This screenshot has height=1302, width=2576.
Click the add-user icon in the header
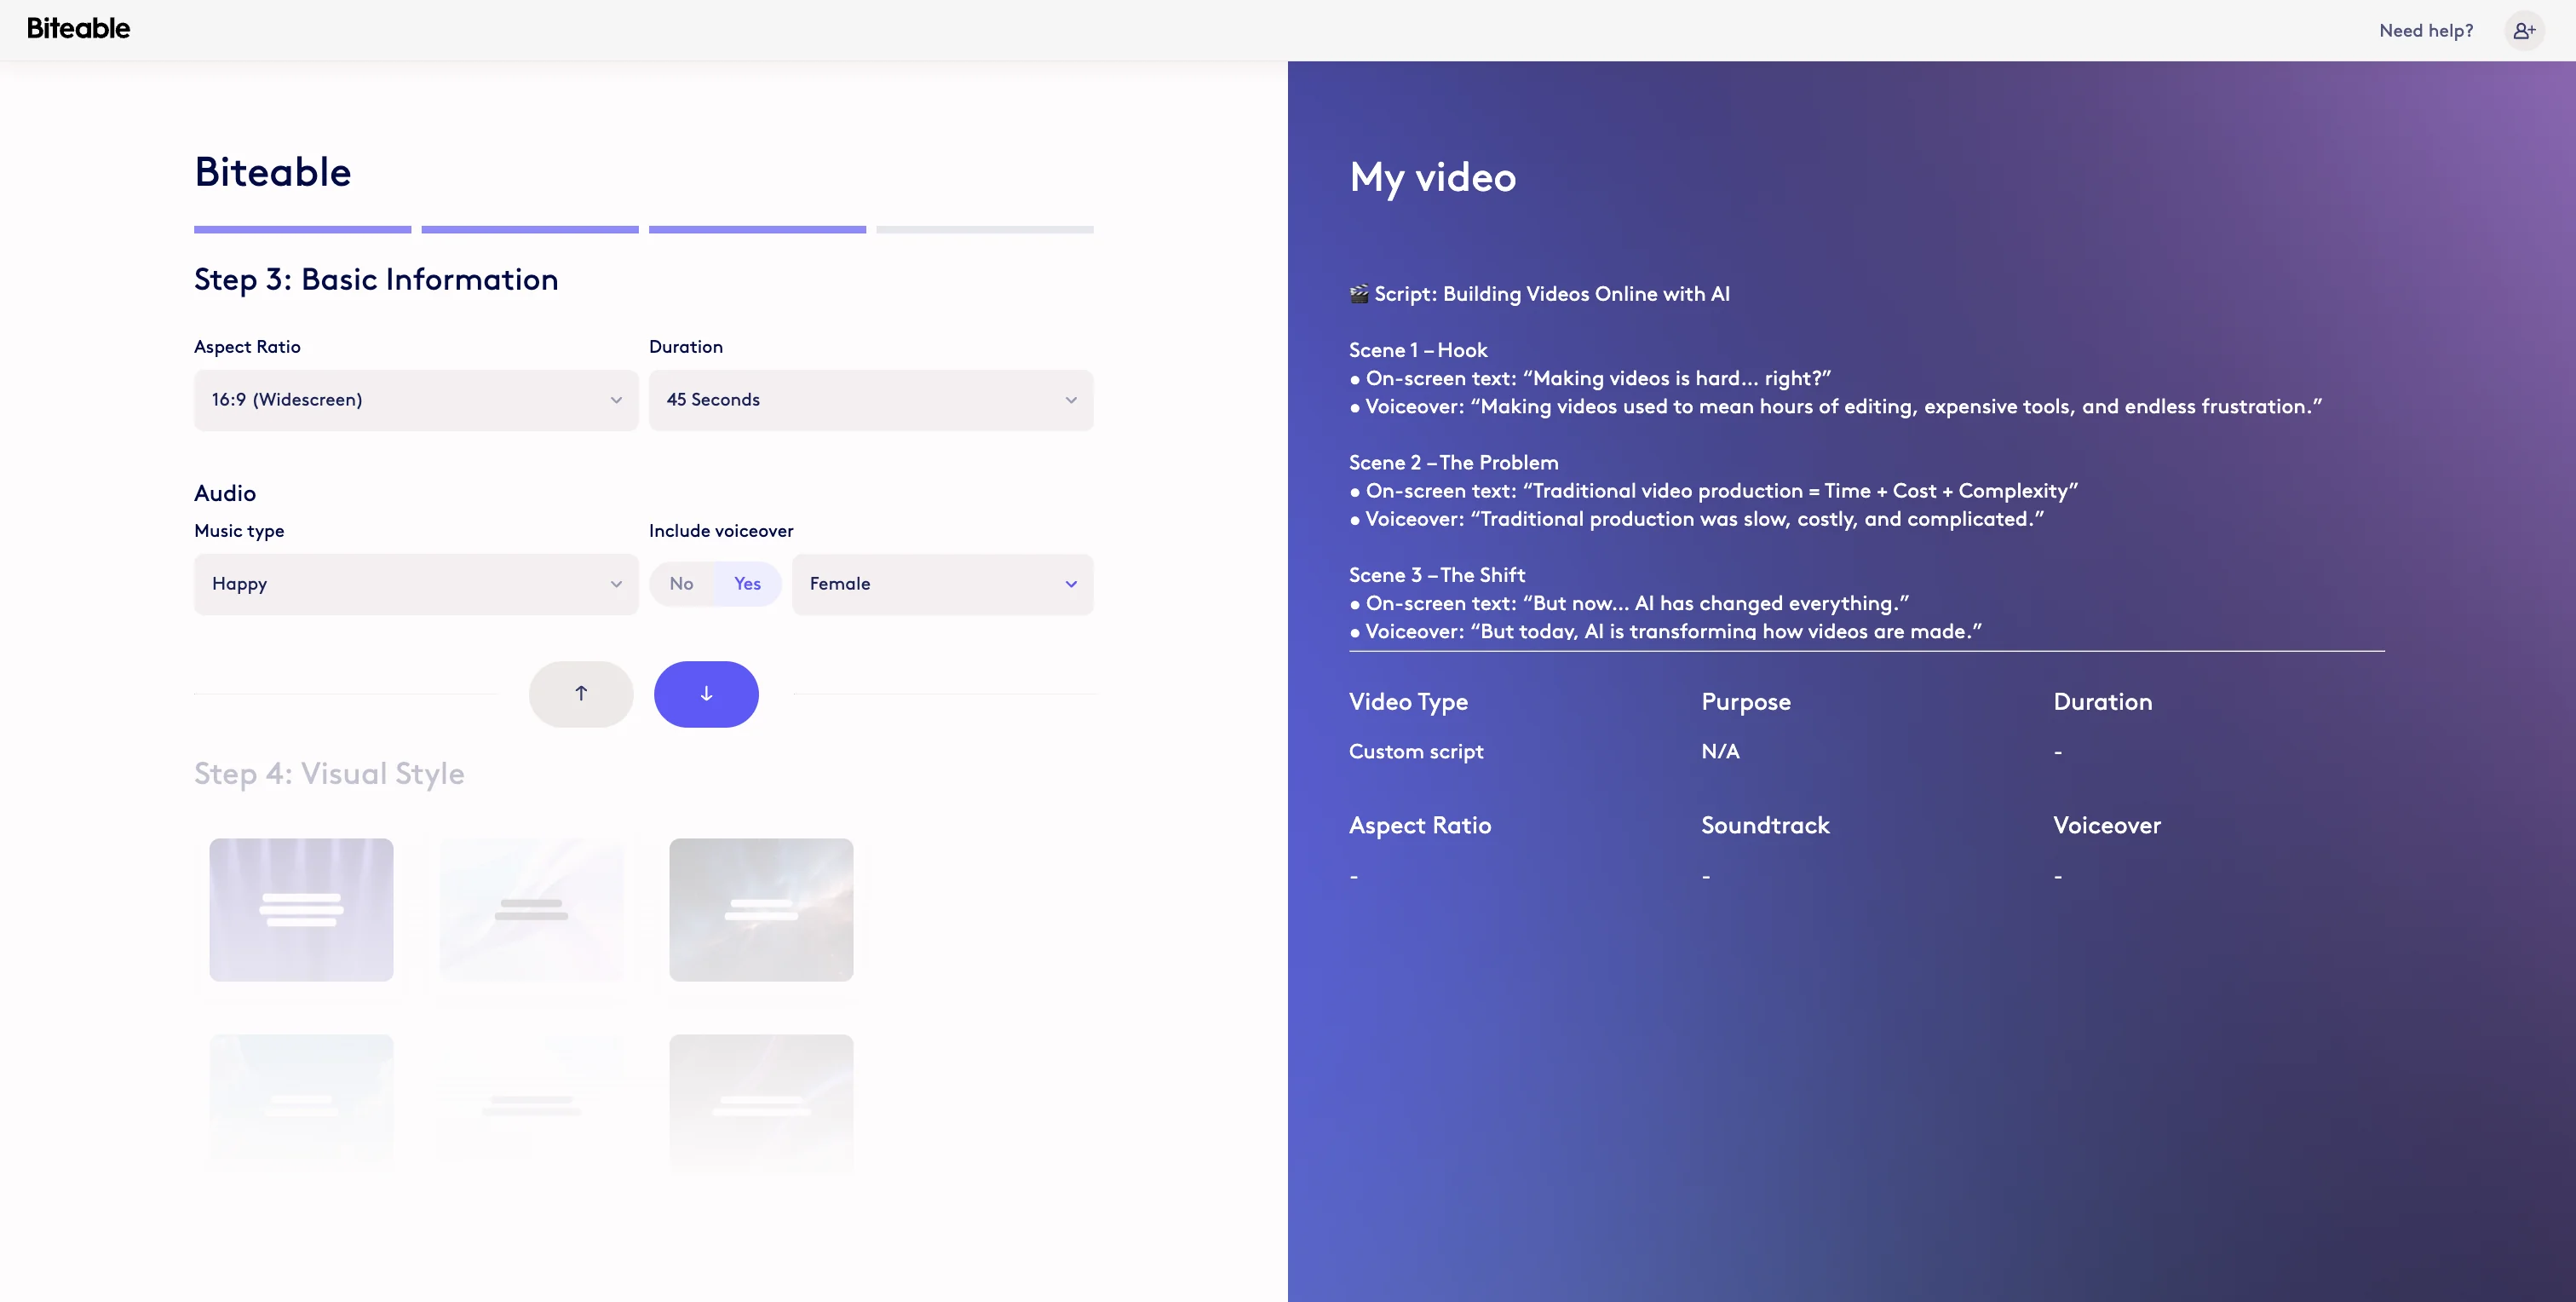(2523, 30)
